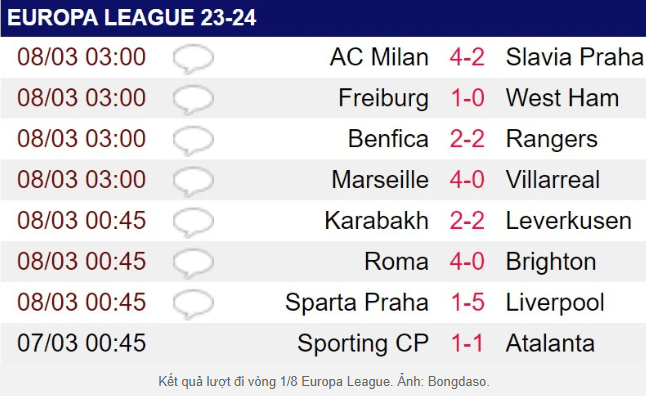Viewport: 646px width, 396px height.
Task: Select the Leverkusen team name
Action: click(569, 221)
